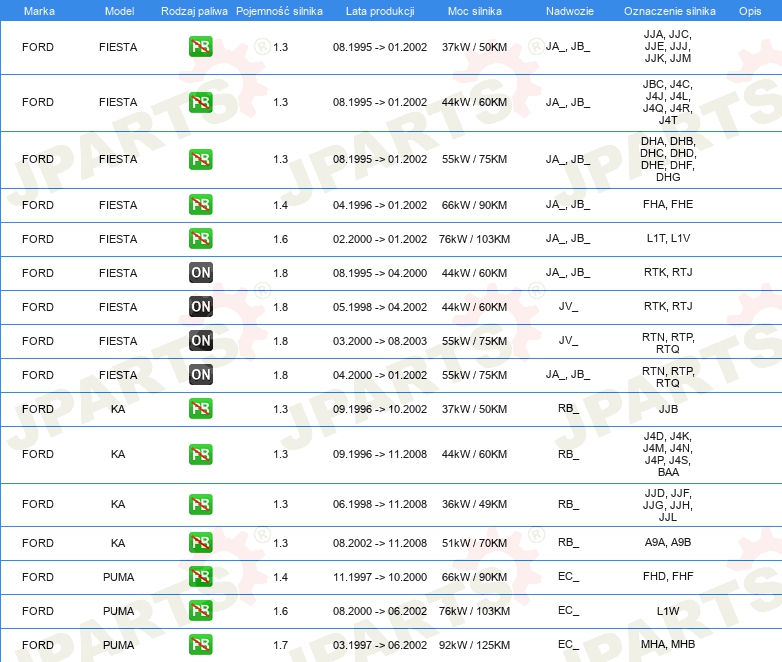Select engine codes J4D, J4K, J4M cell

(x=668, y=454)
